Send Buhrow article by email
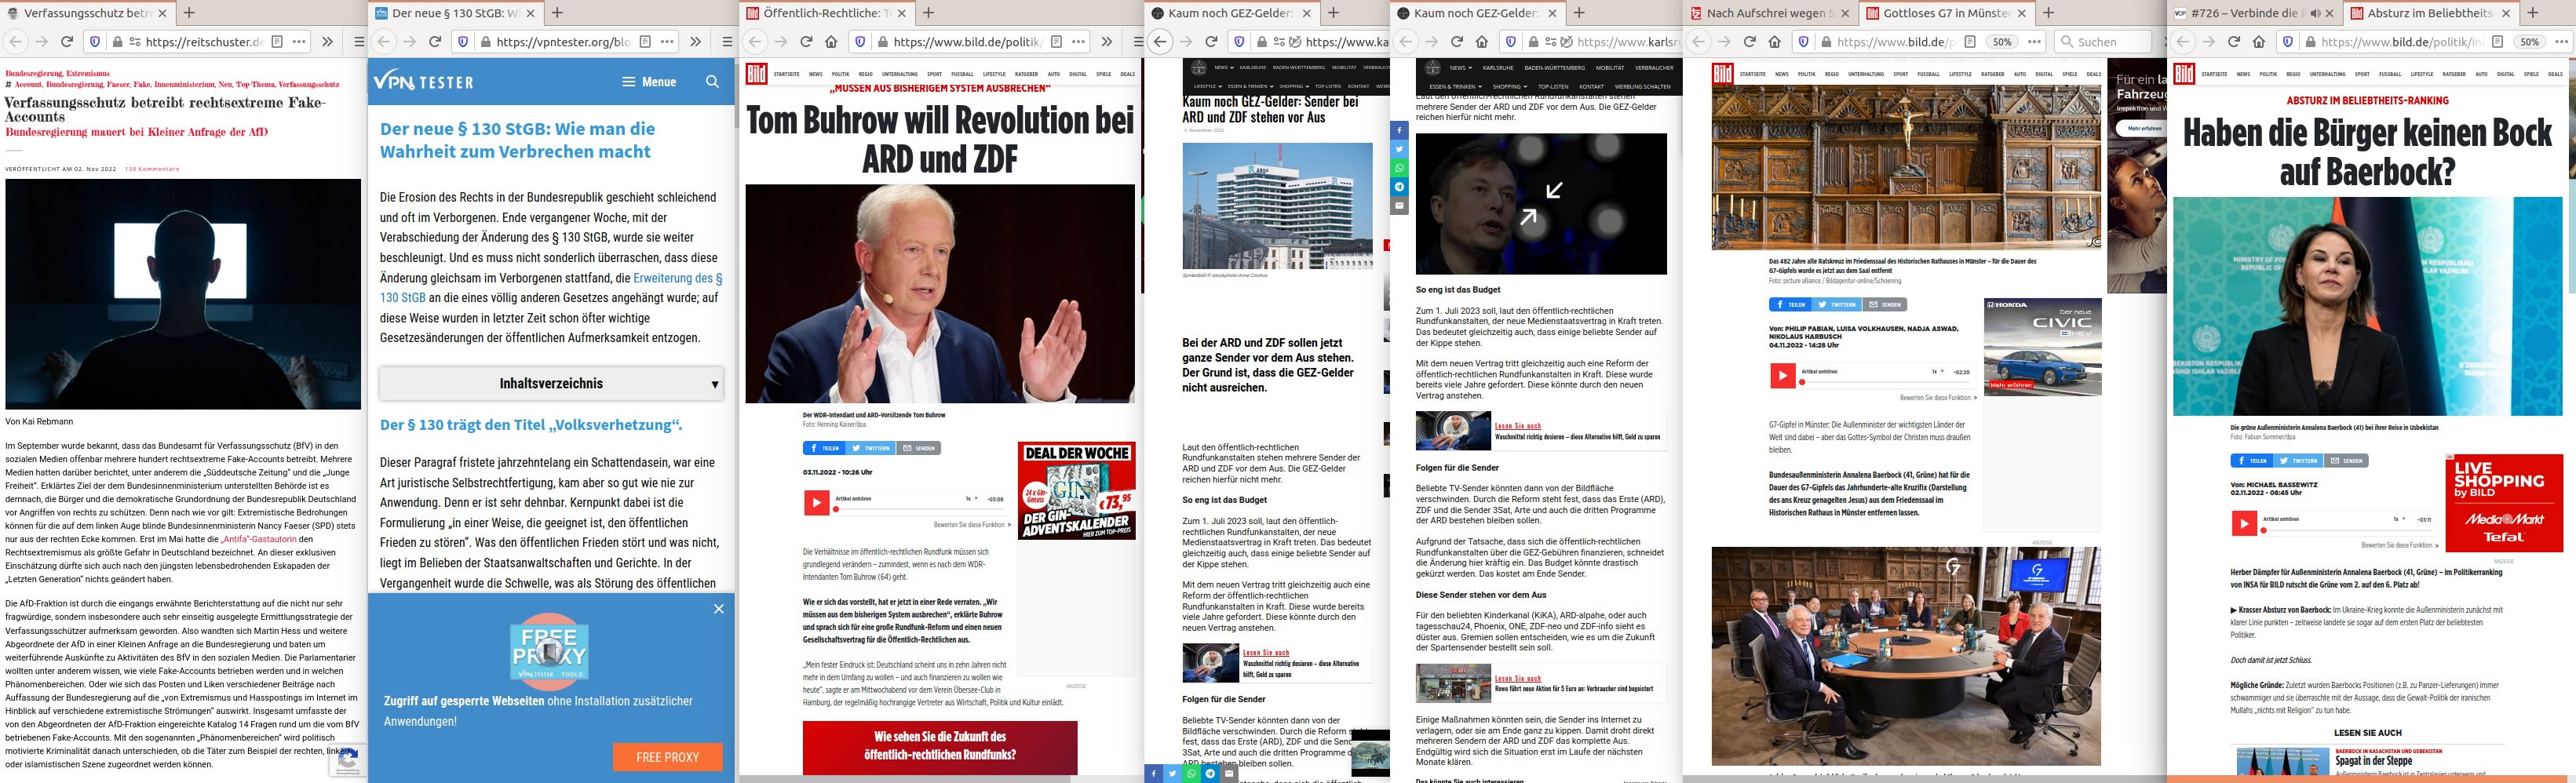Viewport: 2576px width, 783px height. (x=919, y=448)
